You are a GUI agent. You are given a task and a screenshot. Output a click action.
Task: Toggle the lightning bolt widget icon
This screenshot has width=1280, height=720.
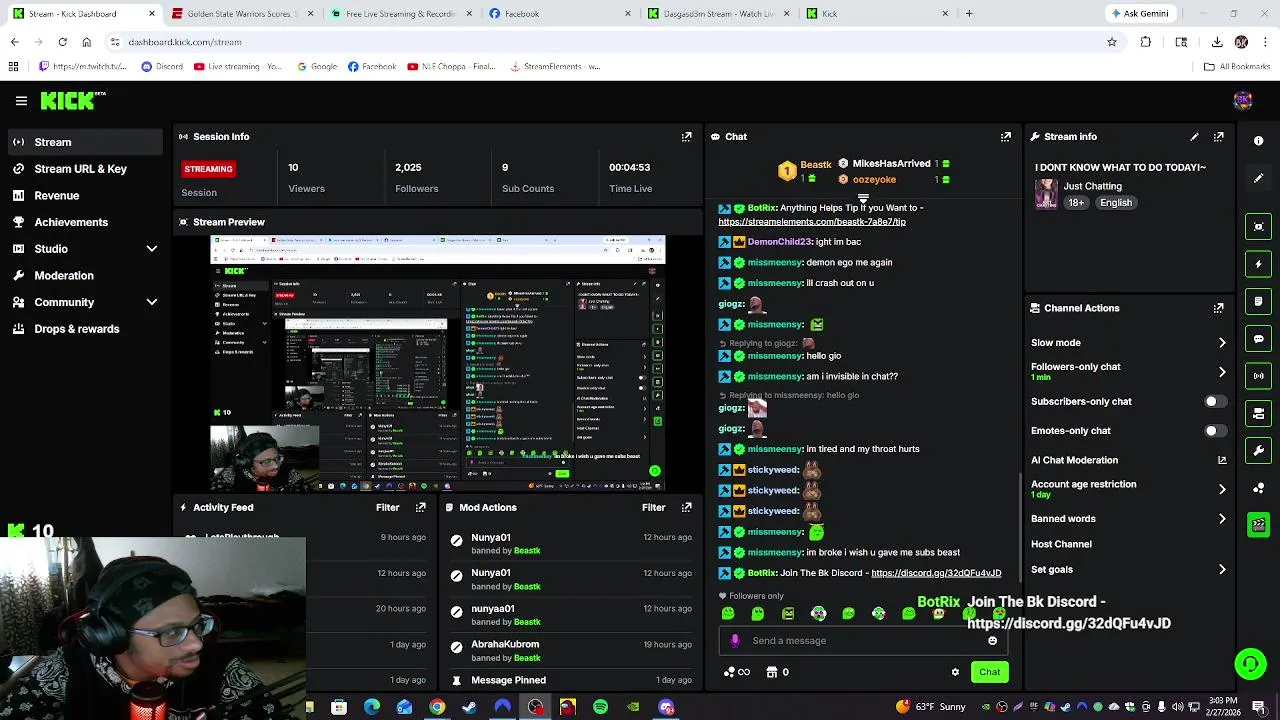click(1259, 264)
